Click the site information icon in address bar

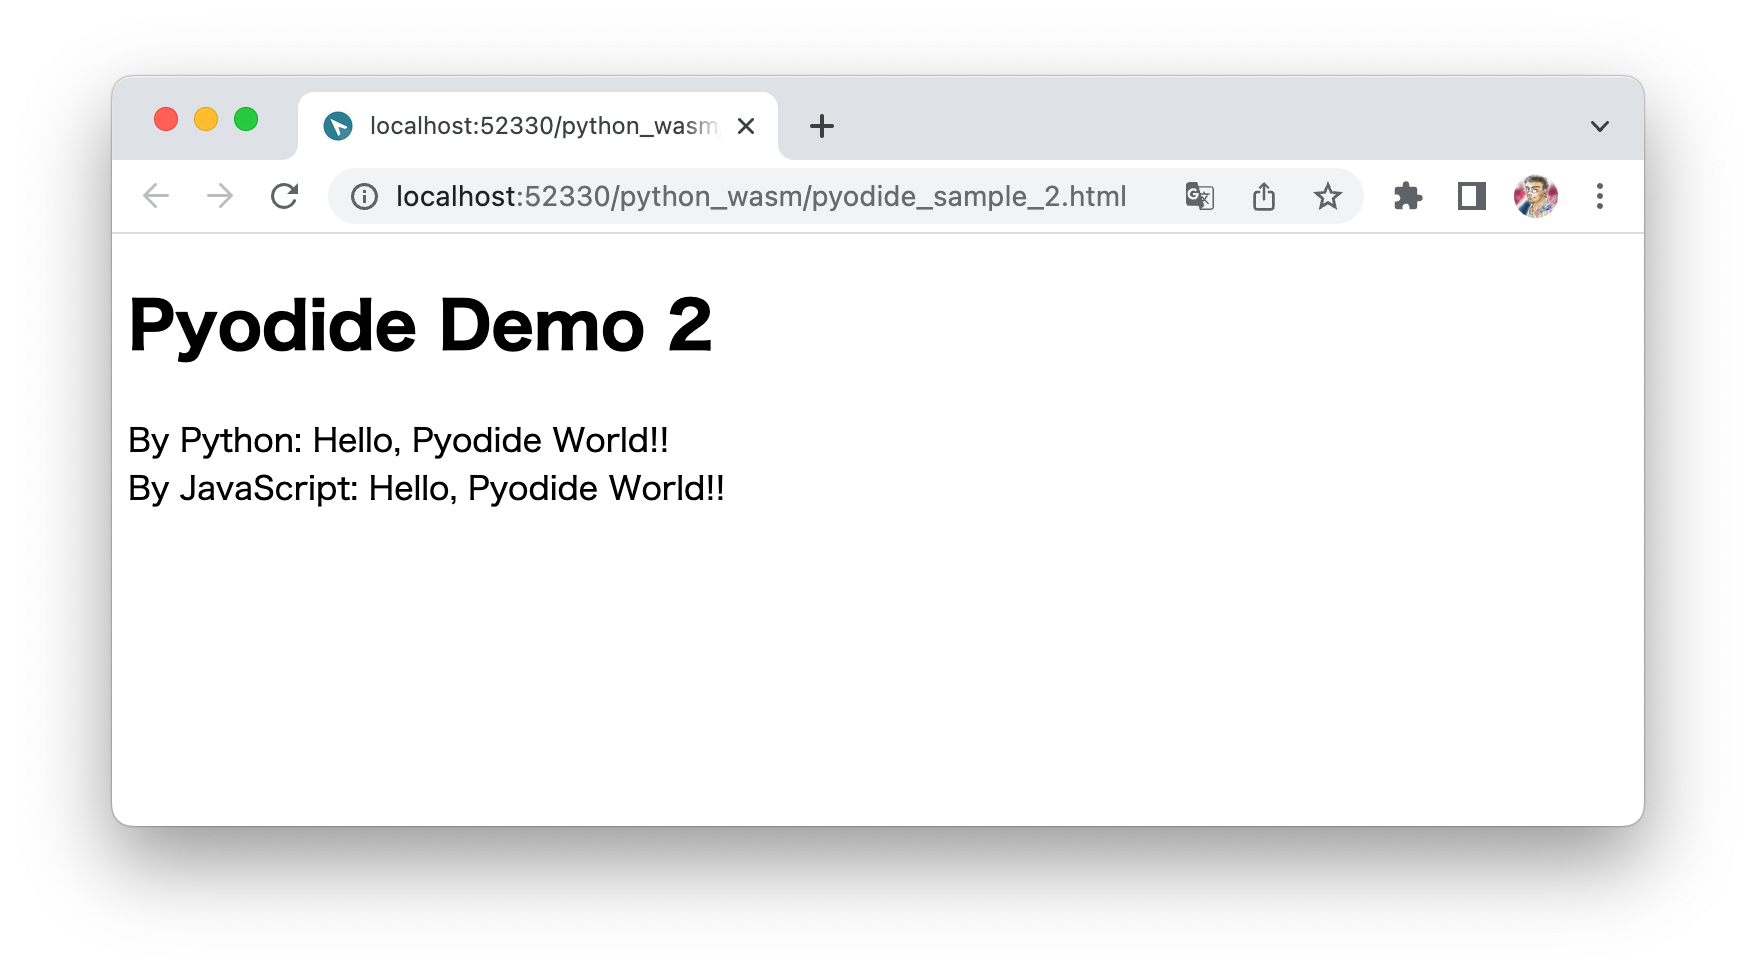point(364,196)
